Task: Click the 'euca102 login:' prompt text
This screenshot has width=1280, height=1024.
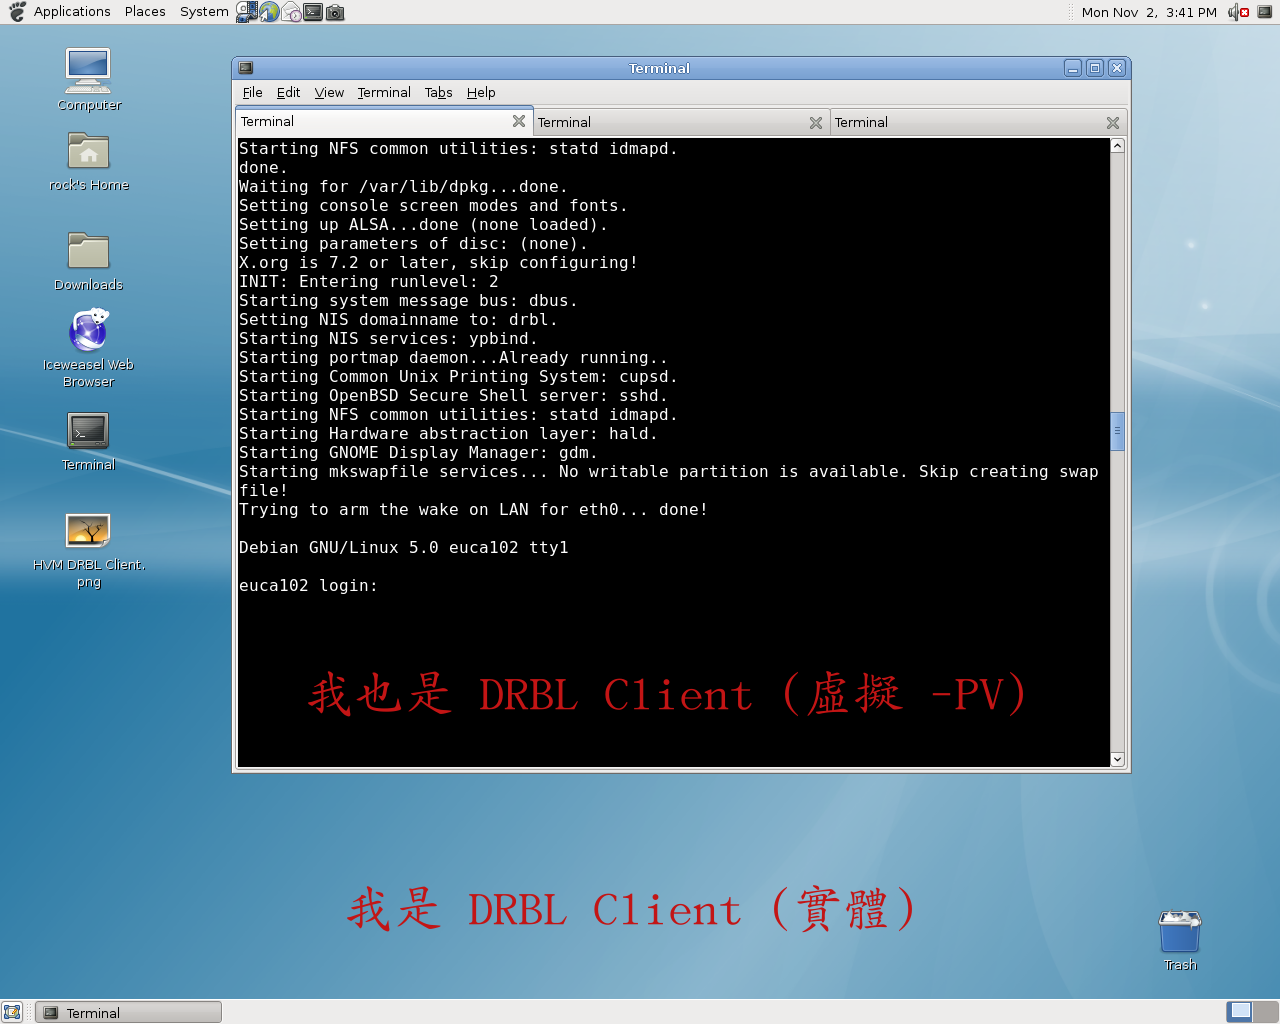Action: [x=309, y=586]
